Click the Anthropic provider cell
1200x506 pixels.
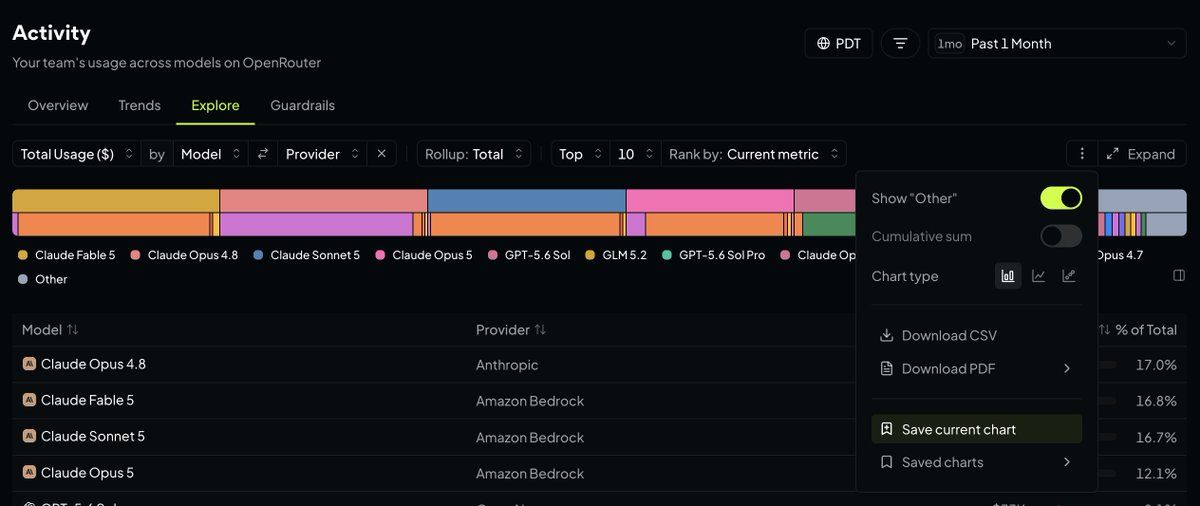(507, 365)
